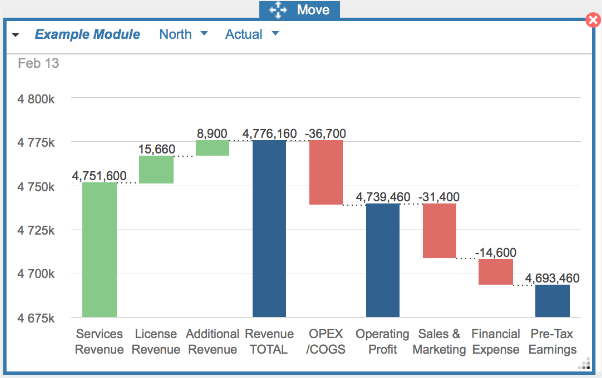Image resolution: width=602 pixels, height=378 pixels.
Task: Click the Pre-Tax Earnings axis label
Action: (x=552, y=342)
